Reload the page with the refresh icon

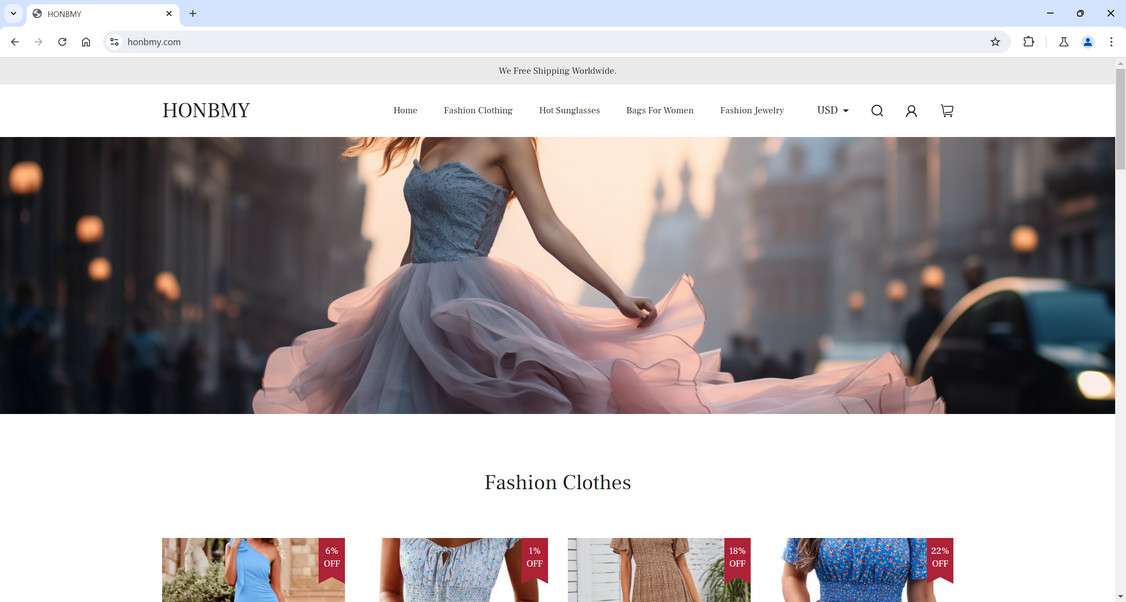coord(62,42)
